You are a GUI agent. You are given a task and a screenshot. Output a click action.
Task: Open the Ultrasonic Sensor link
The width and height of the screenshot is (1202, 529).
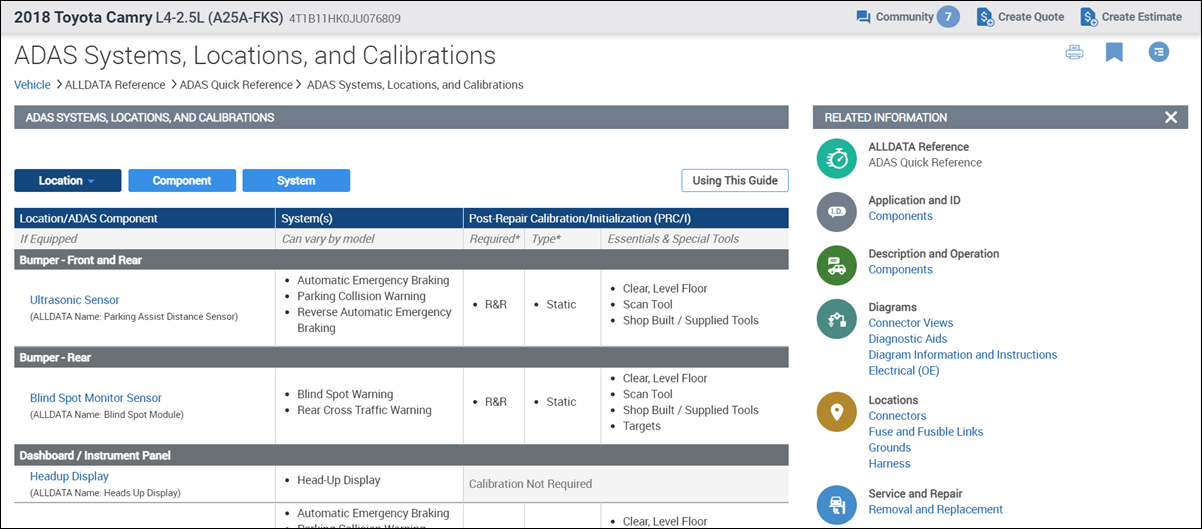[x=75, y=300]
